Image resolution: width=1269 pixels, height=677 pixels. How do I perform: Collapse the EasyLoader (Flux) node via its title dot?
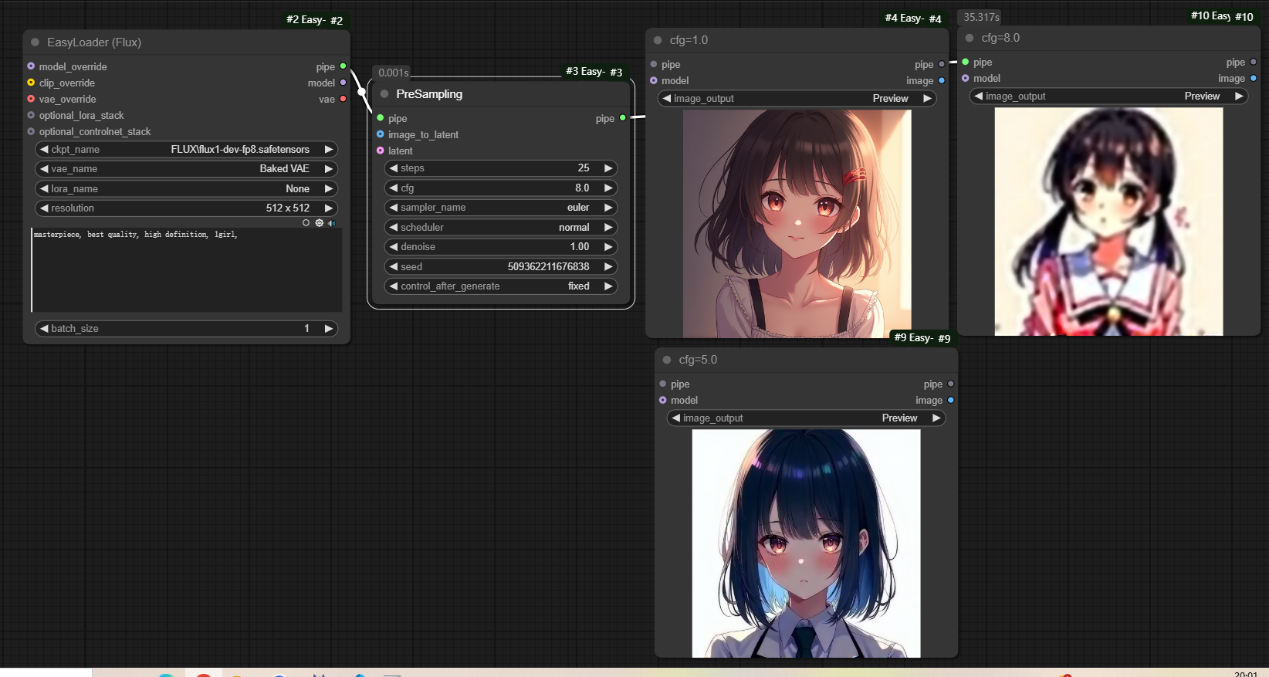click(x=35, y=42)
